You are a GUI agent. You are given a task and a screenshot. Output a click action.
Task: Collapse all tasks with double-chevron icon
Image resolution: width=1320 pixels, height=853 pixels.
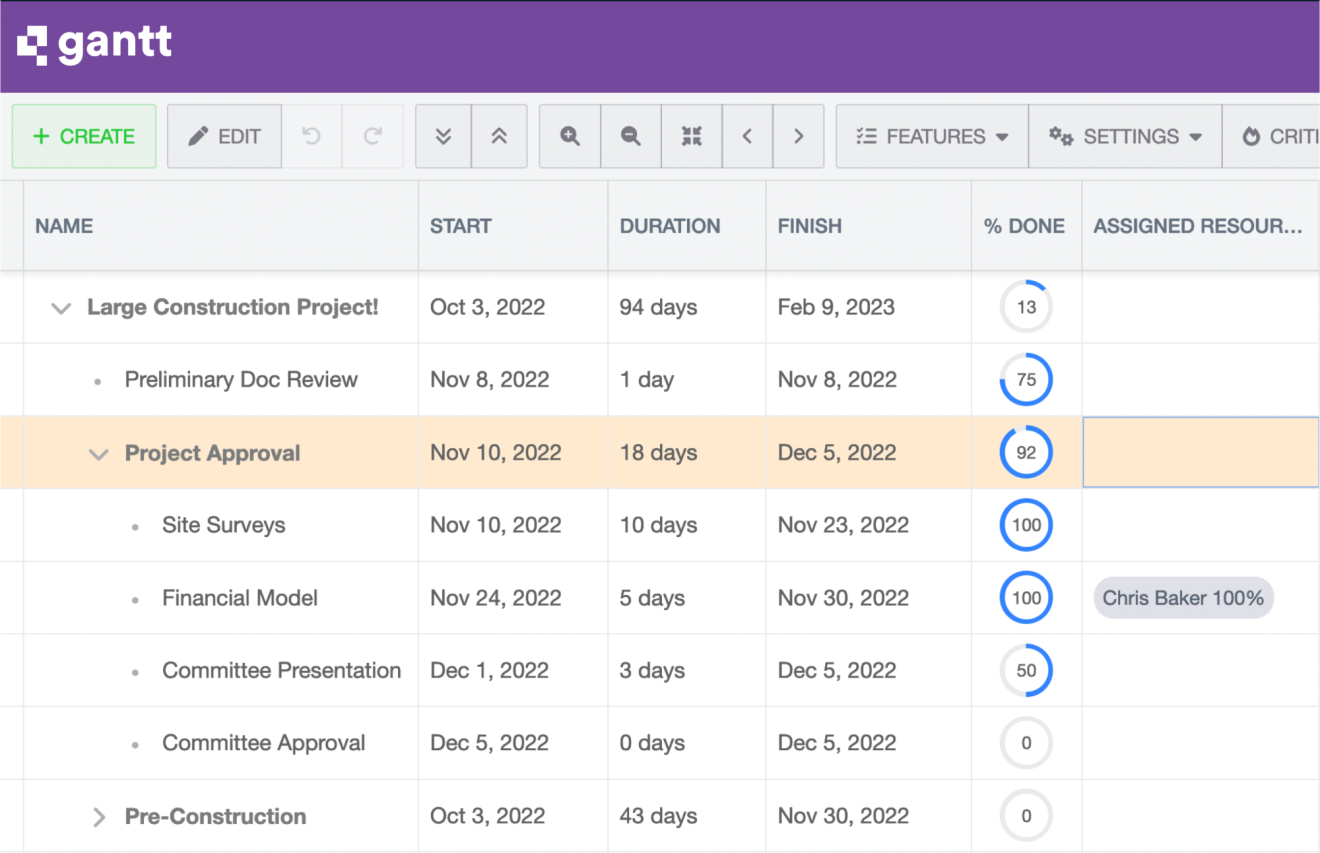[443, 136]
